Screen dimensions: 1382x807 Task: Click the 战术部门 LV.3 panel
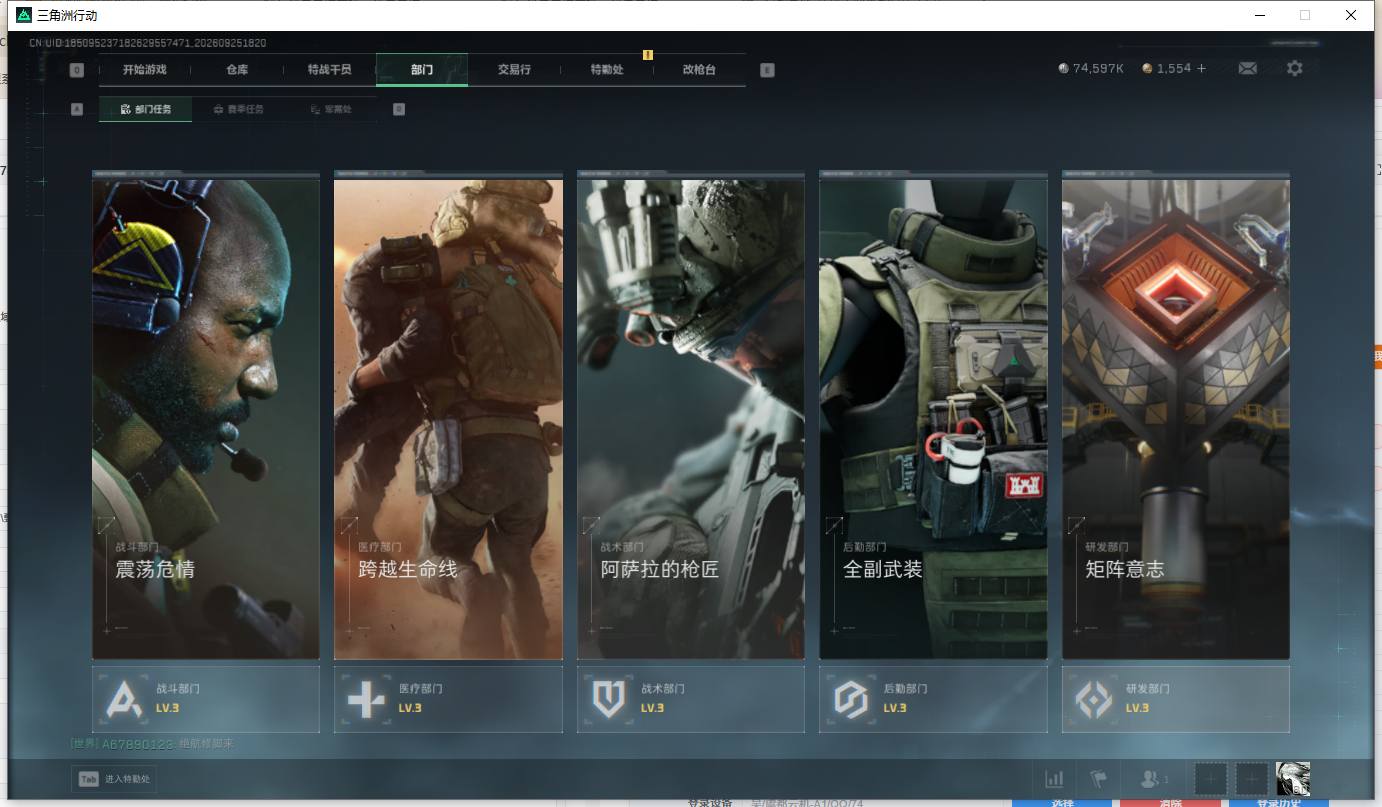pos(691,699)
